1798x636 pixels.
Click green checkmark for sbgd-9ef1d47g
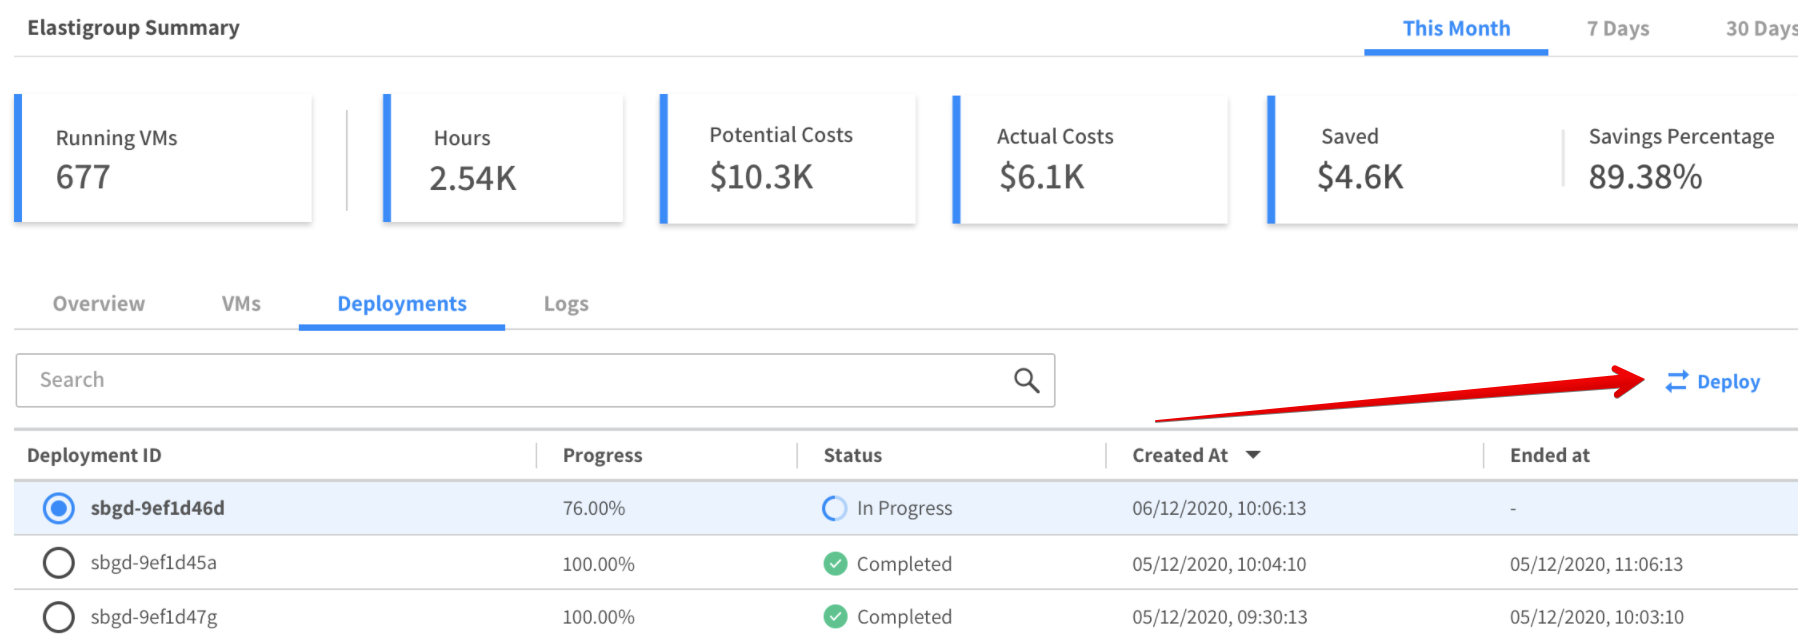[x=835, y=617]
